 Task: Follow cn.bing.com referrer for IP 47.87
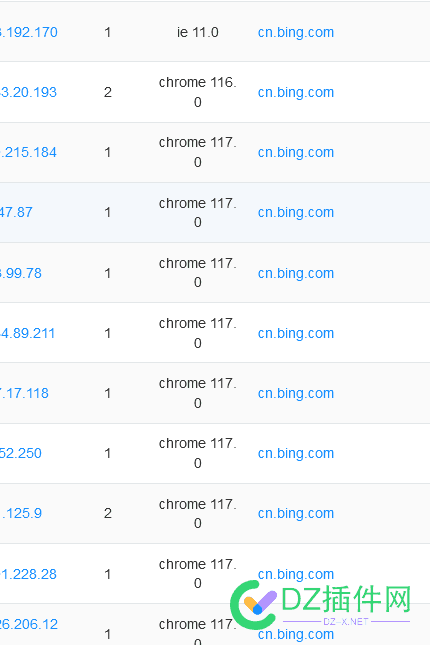tap(296, 213)
